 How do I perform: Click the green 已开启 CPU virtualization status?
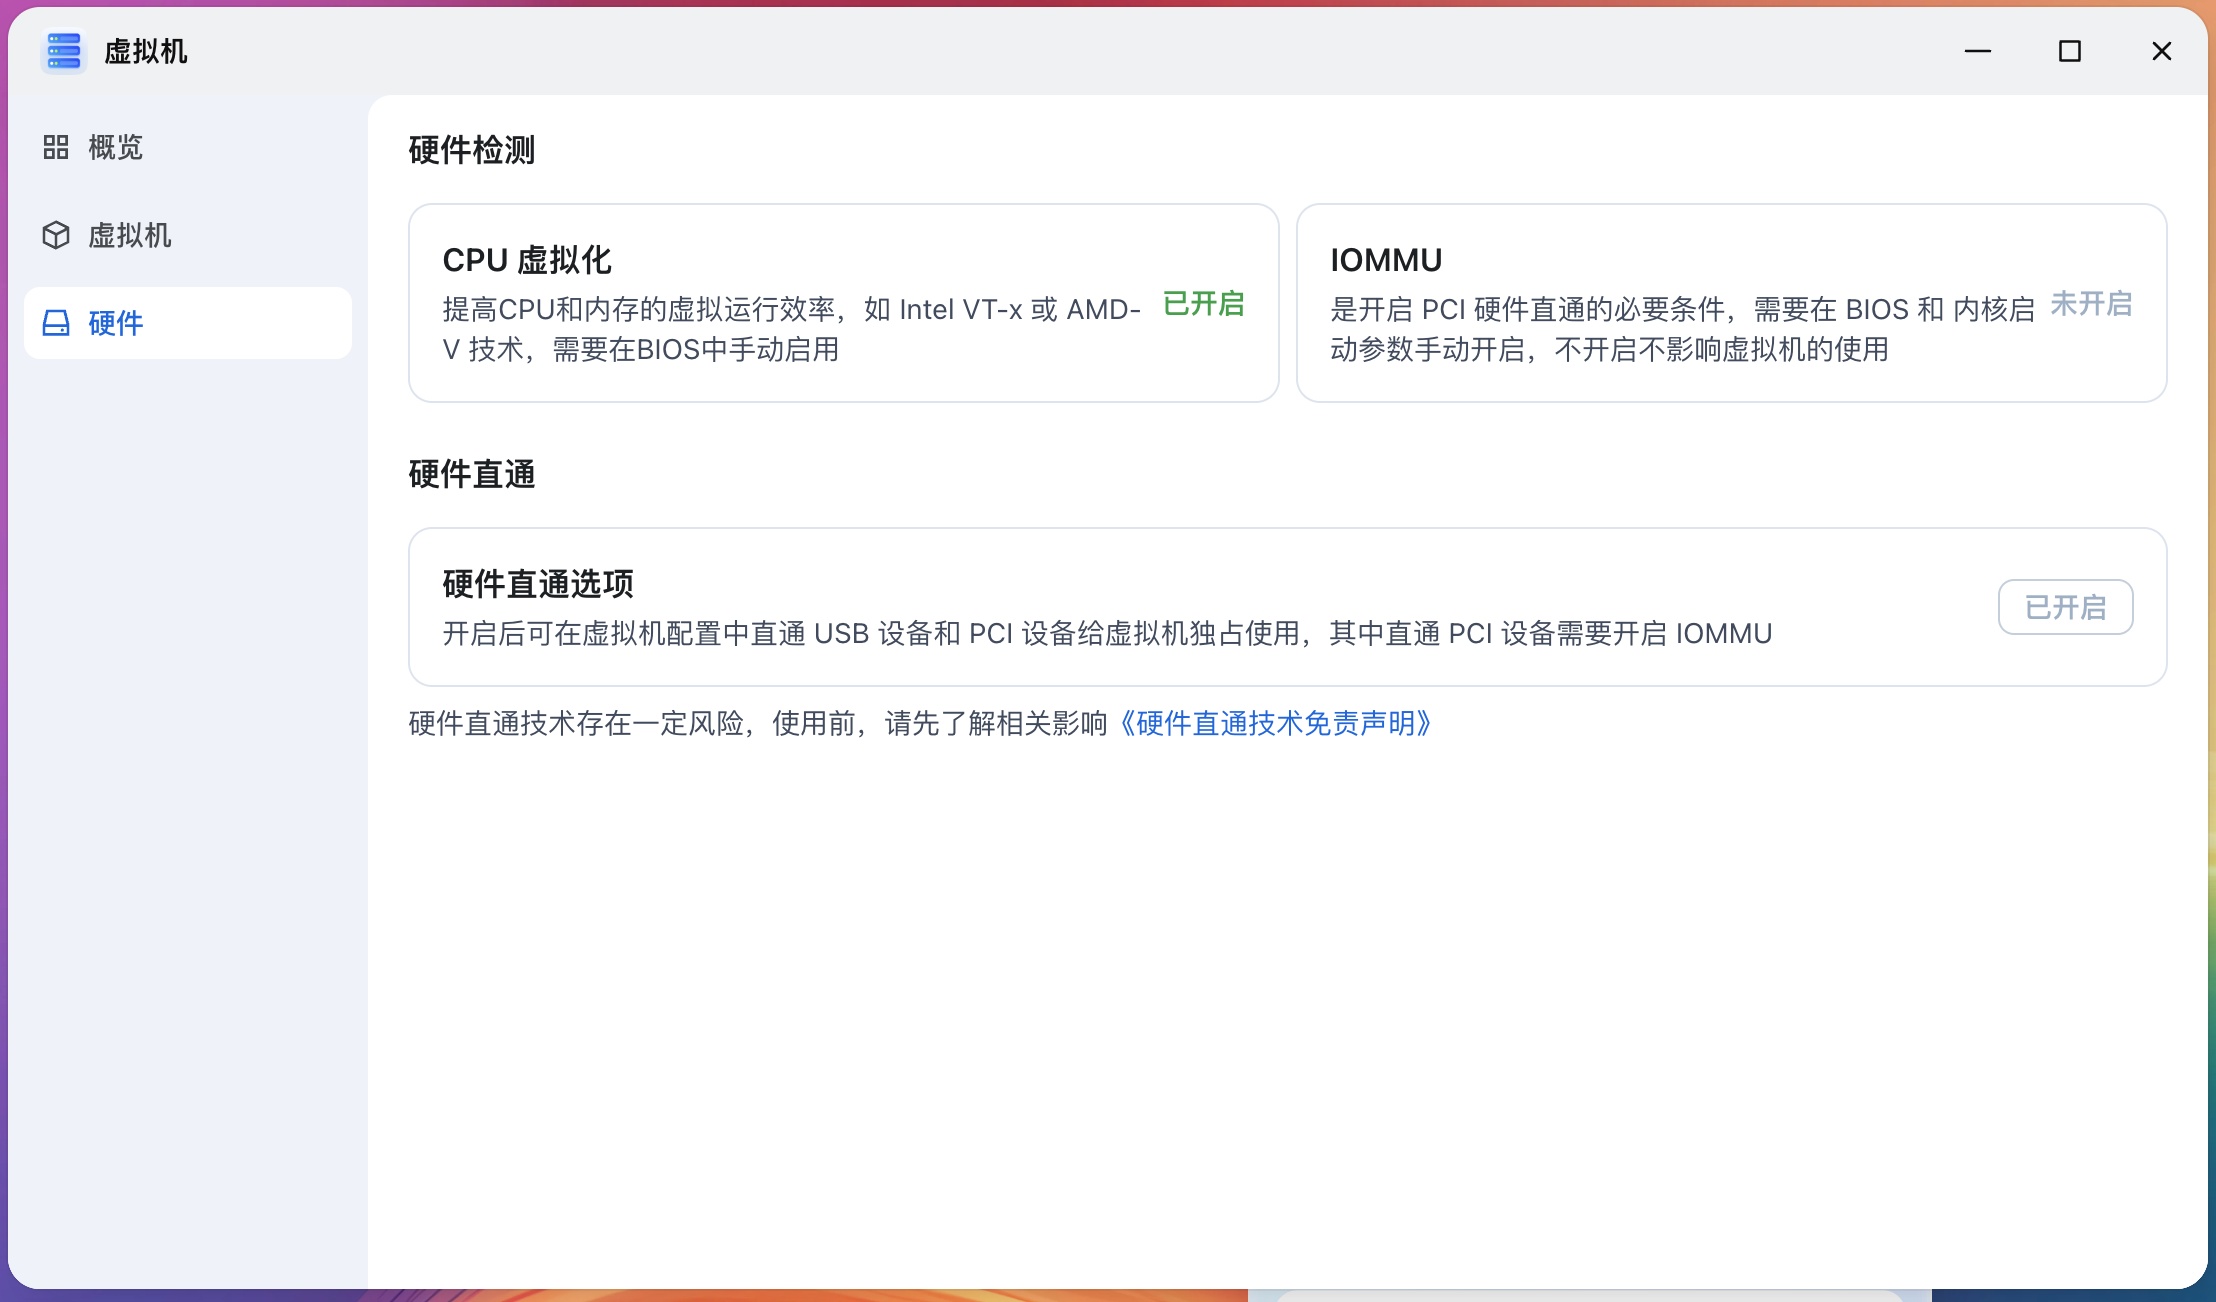[1204, 304]
